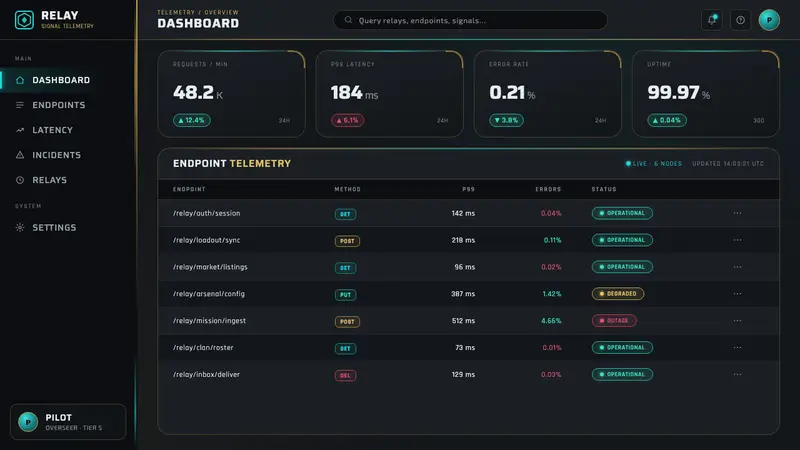Open the Pilot user card
The image size is (800, 450).
(x=68, y=422)
